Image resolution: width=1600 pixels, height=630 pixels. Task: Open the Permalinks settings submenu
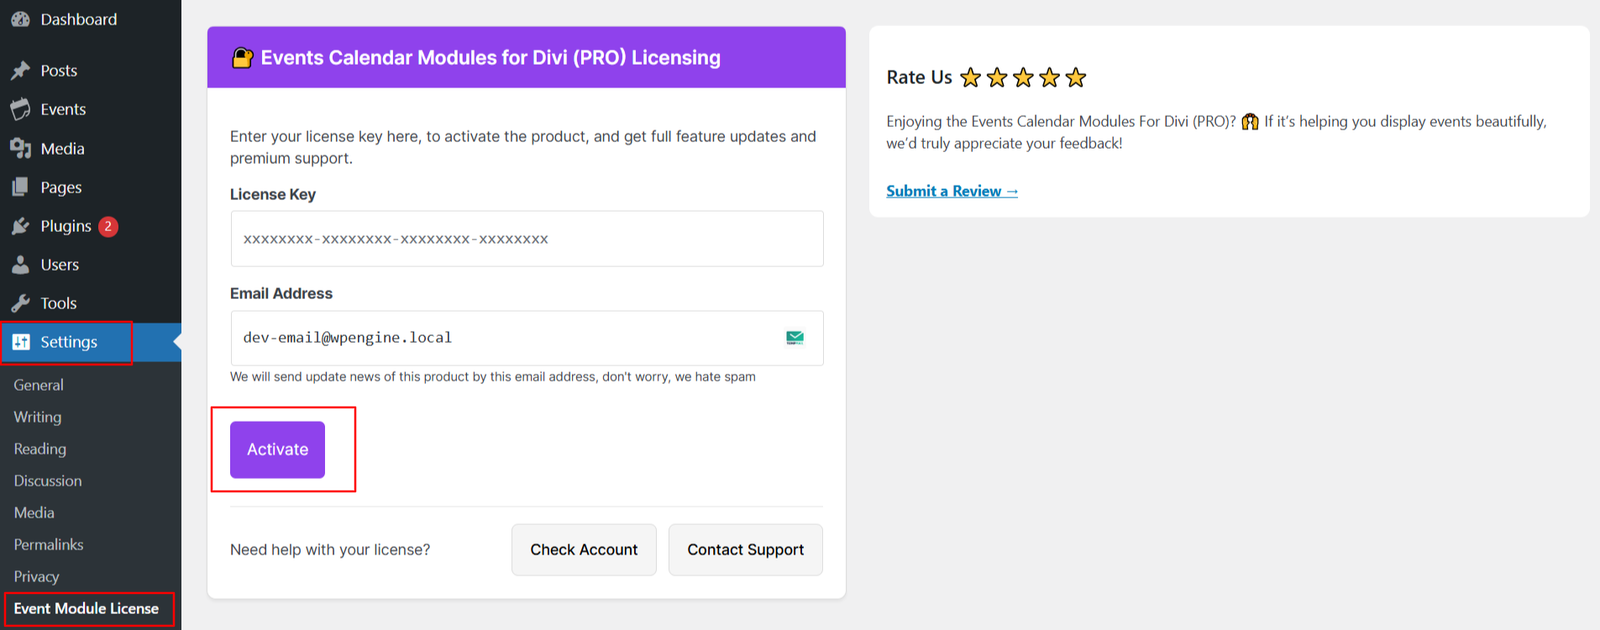click(x=49, y=545)
